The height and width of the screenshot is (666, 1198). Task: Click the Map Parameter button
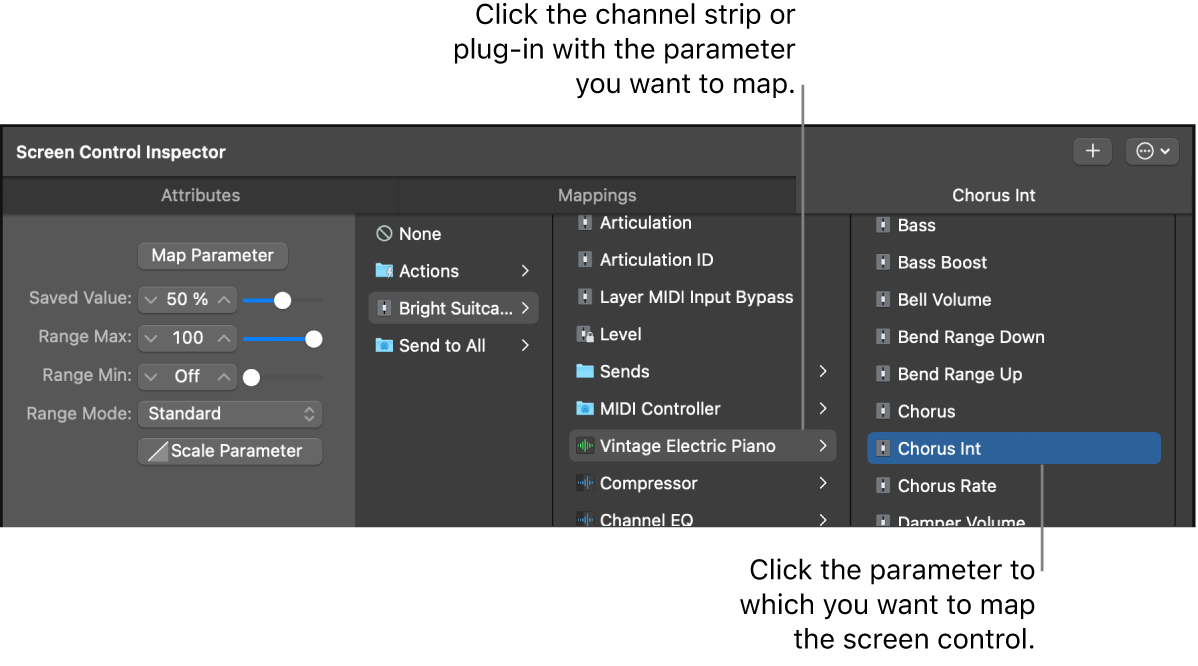212,255
